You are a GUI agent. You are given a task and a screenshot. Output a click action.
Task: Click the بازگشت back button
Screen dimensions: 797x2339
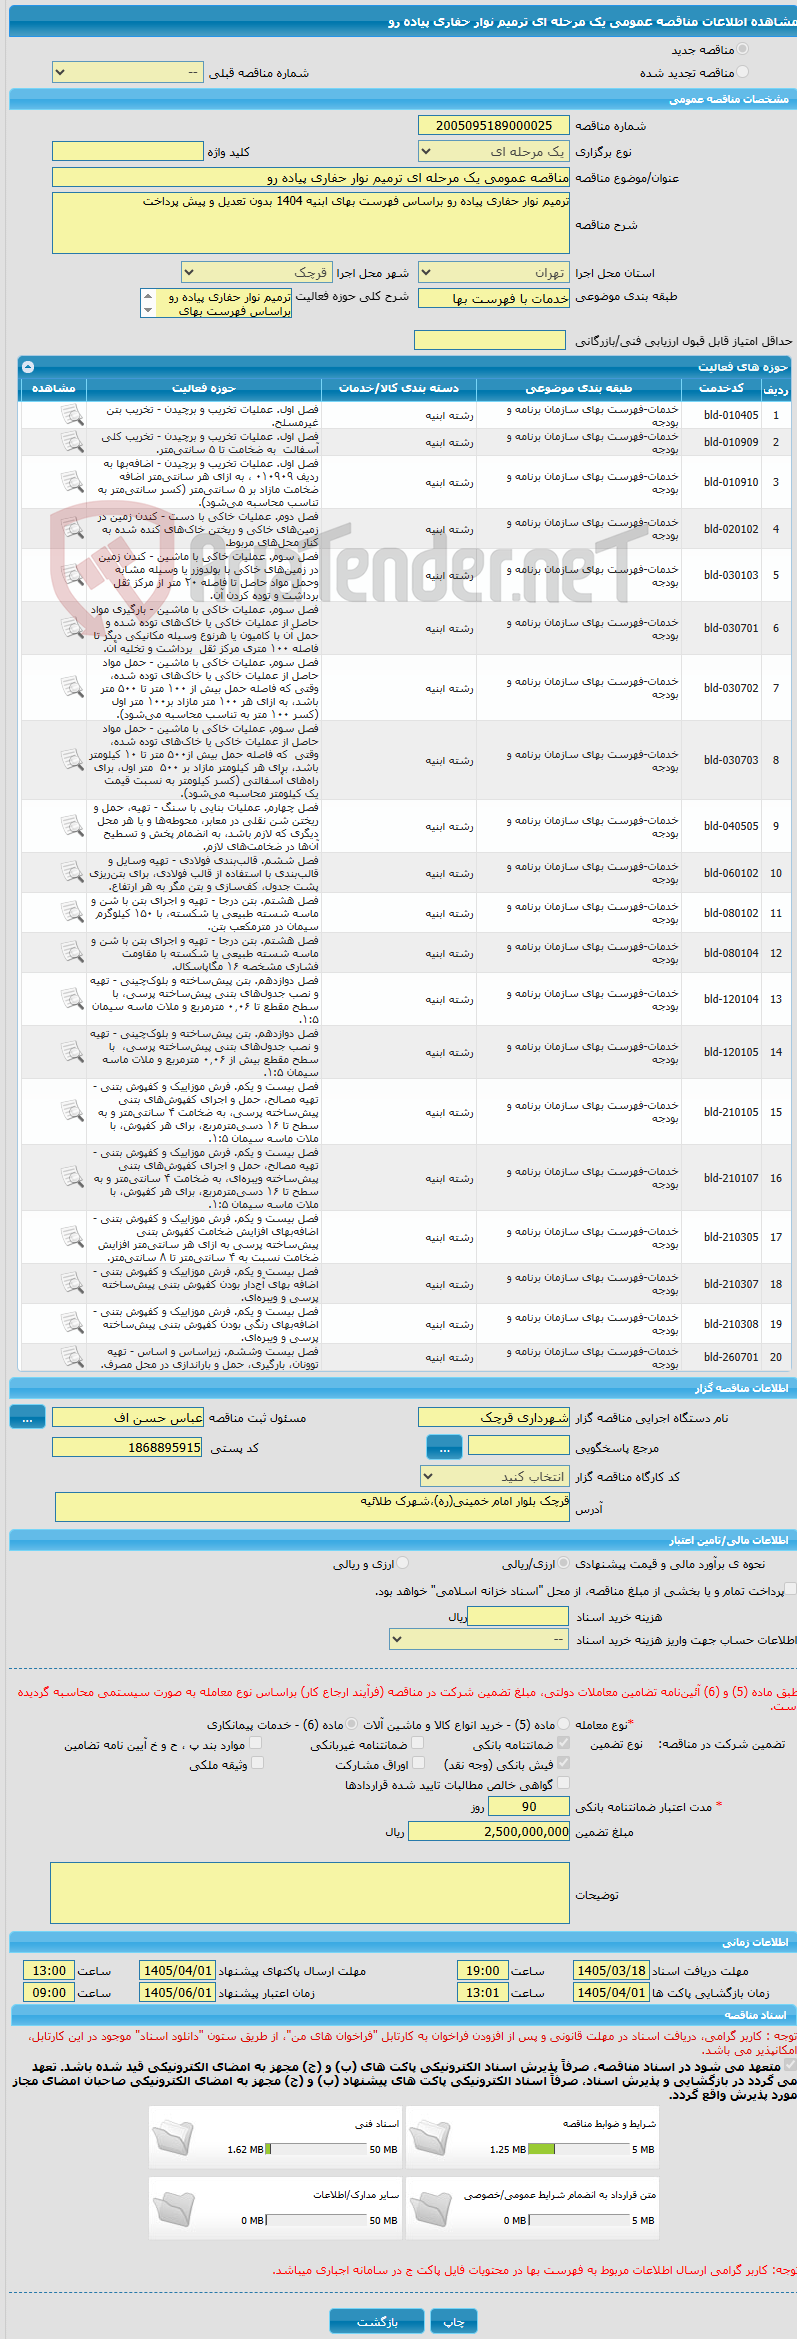pyautogui.click(x=377, y=2321)
